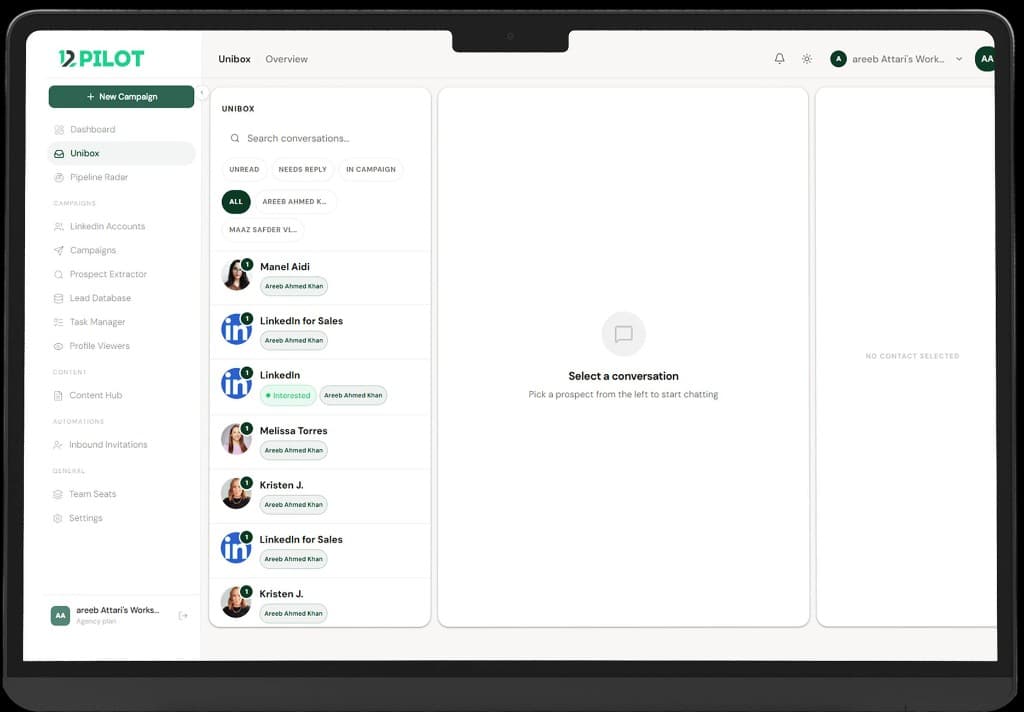Click the Lead Database icon
The width and height of the screenshot is (1024, 712).
[59, 299]
